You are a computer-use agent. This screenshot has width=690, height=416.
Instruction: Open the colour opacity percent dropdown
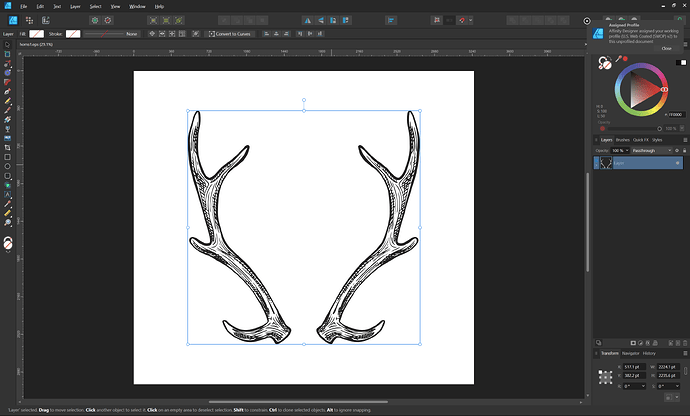[682, 129]
